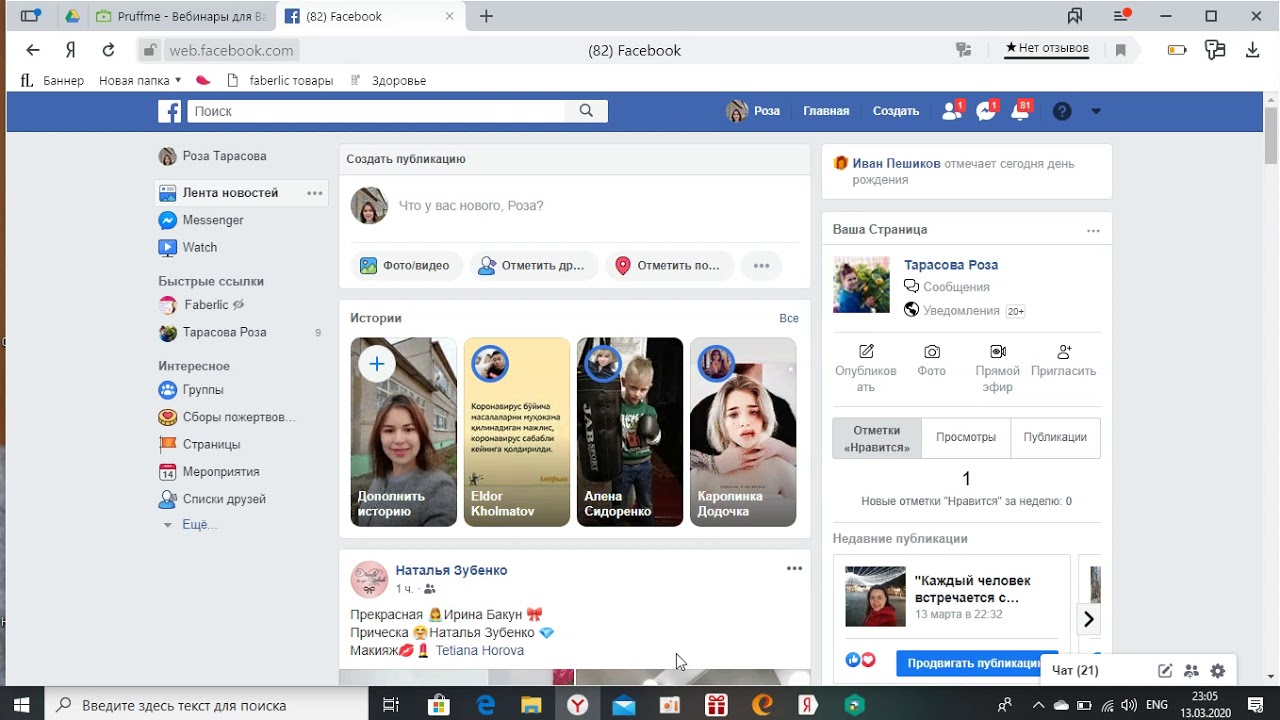
Task: Open Алена Сидоренко story
Action: tap(630, 432)
